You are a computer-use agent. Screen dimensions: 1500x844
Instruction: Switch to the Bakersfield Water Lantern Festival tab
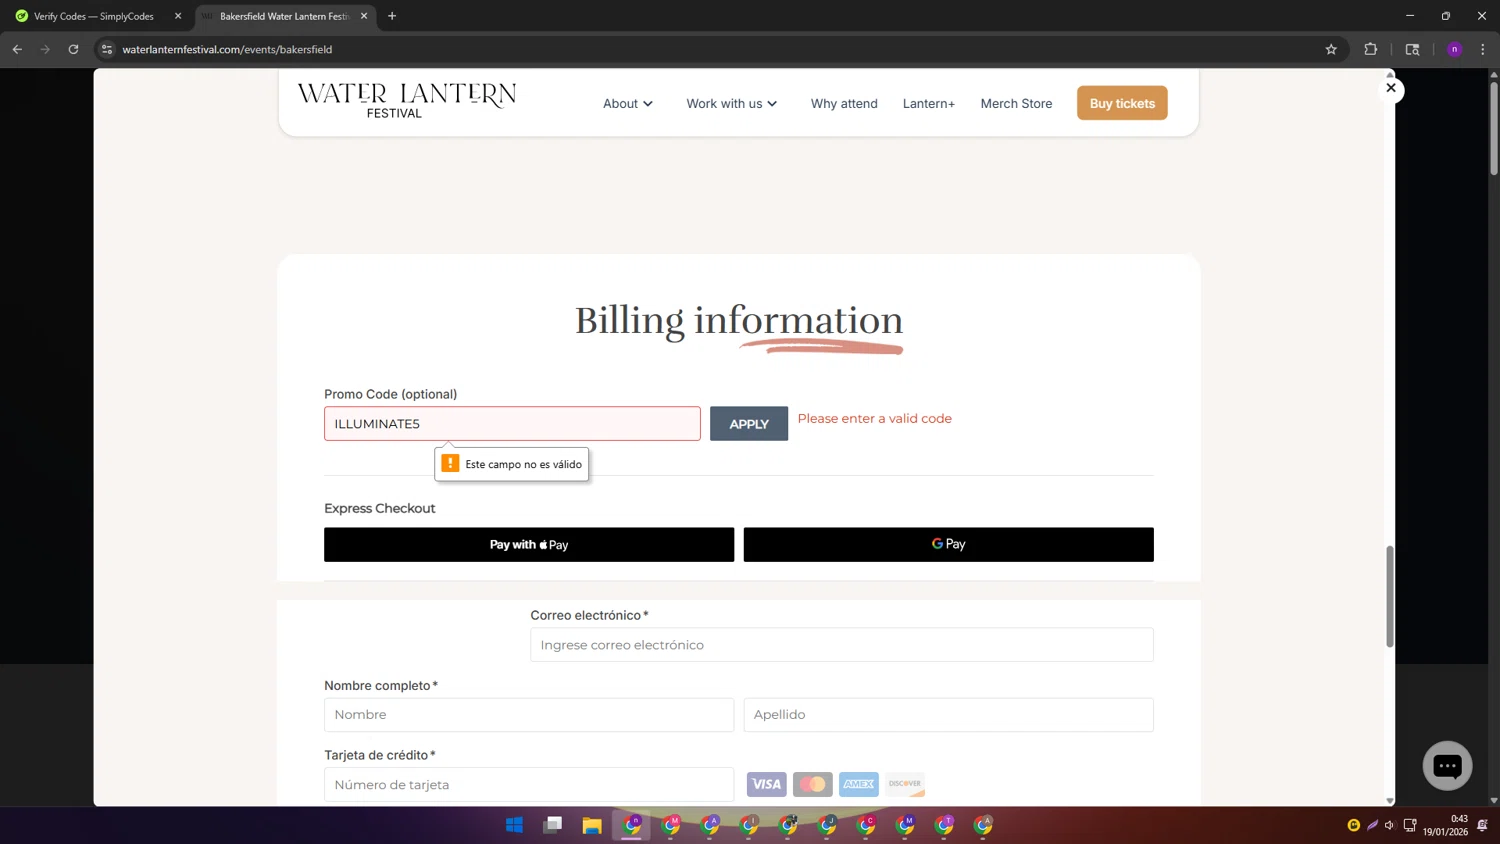(284, 16)
